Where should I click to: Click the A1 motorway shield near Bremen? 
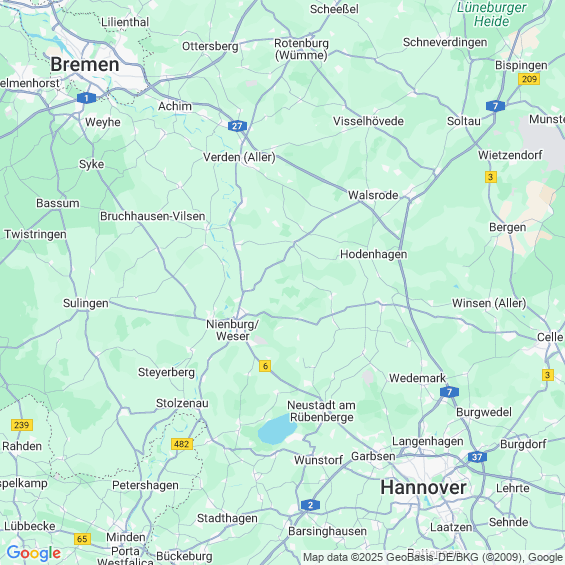[x=86, y=98]
